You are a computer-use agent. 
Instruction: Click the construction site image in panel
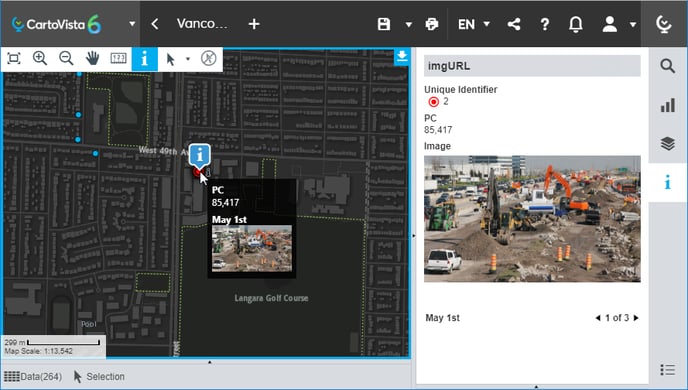(532, 218)
